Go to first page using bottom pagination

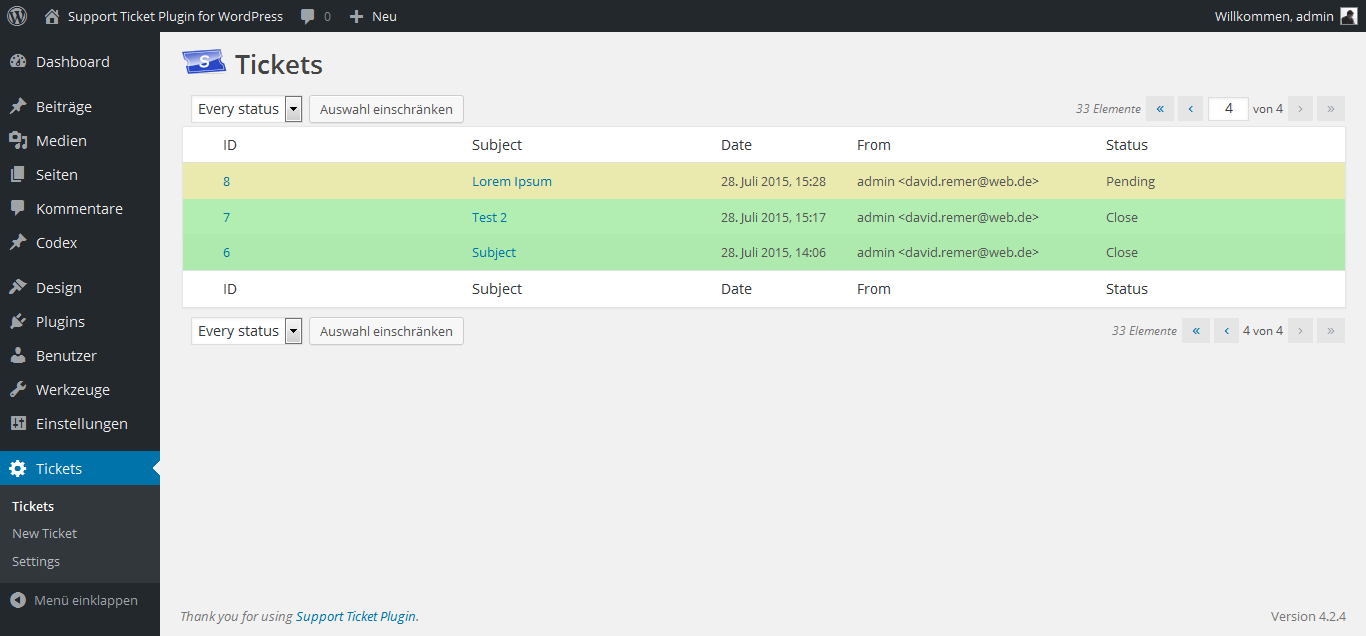tap(1196, 331)
